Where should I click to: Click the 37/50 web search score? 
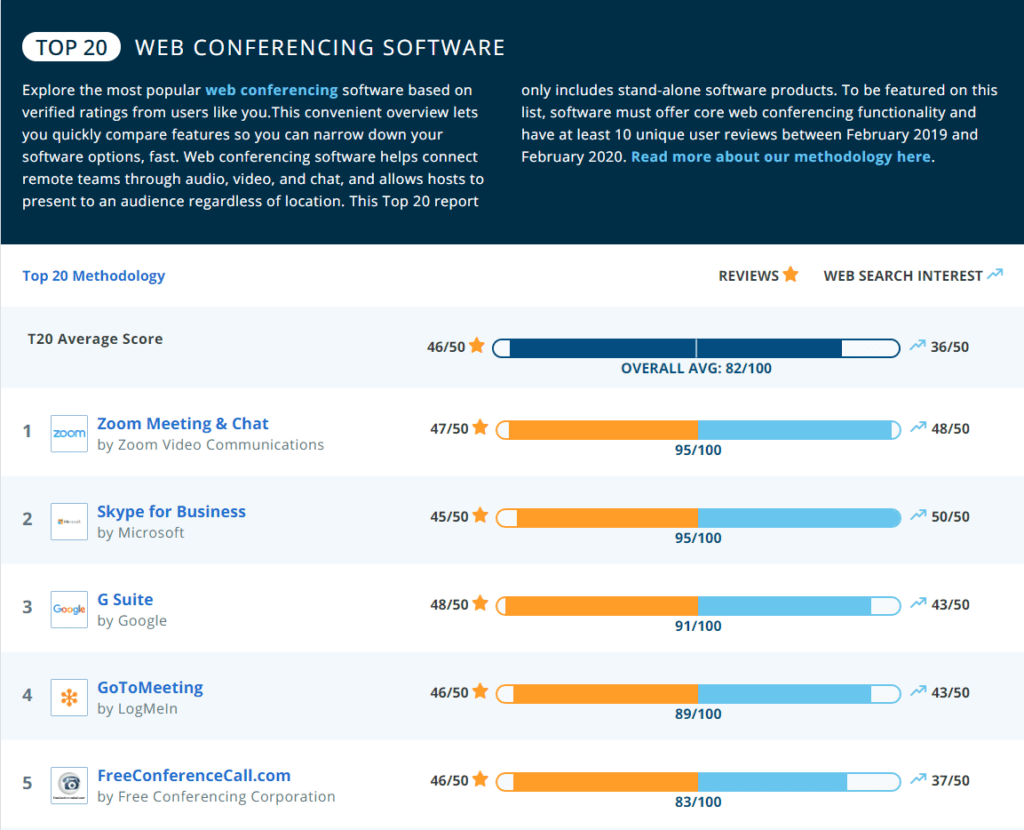point(950,780)
